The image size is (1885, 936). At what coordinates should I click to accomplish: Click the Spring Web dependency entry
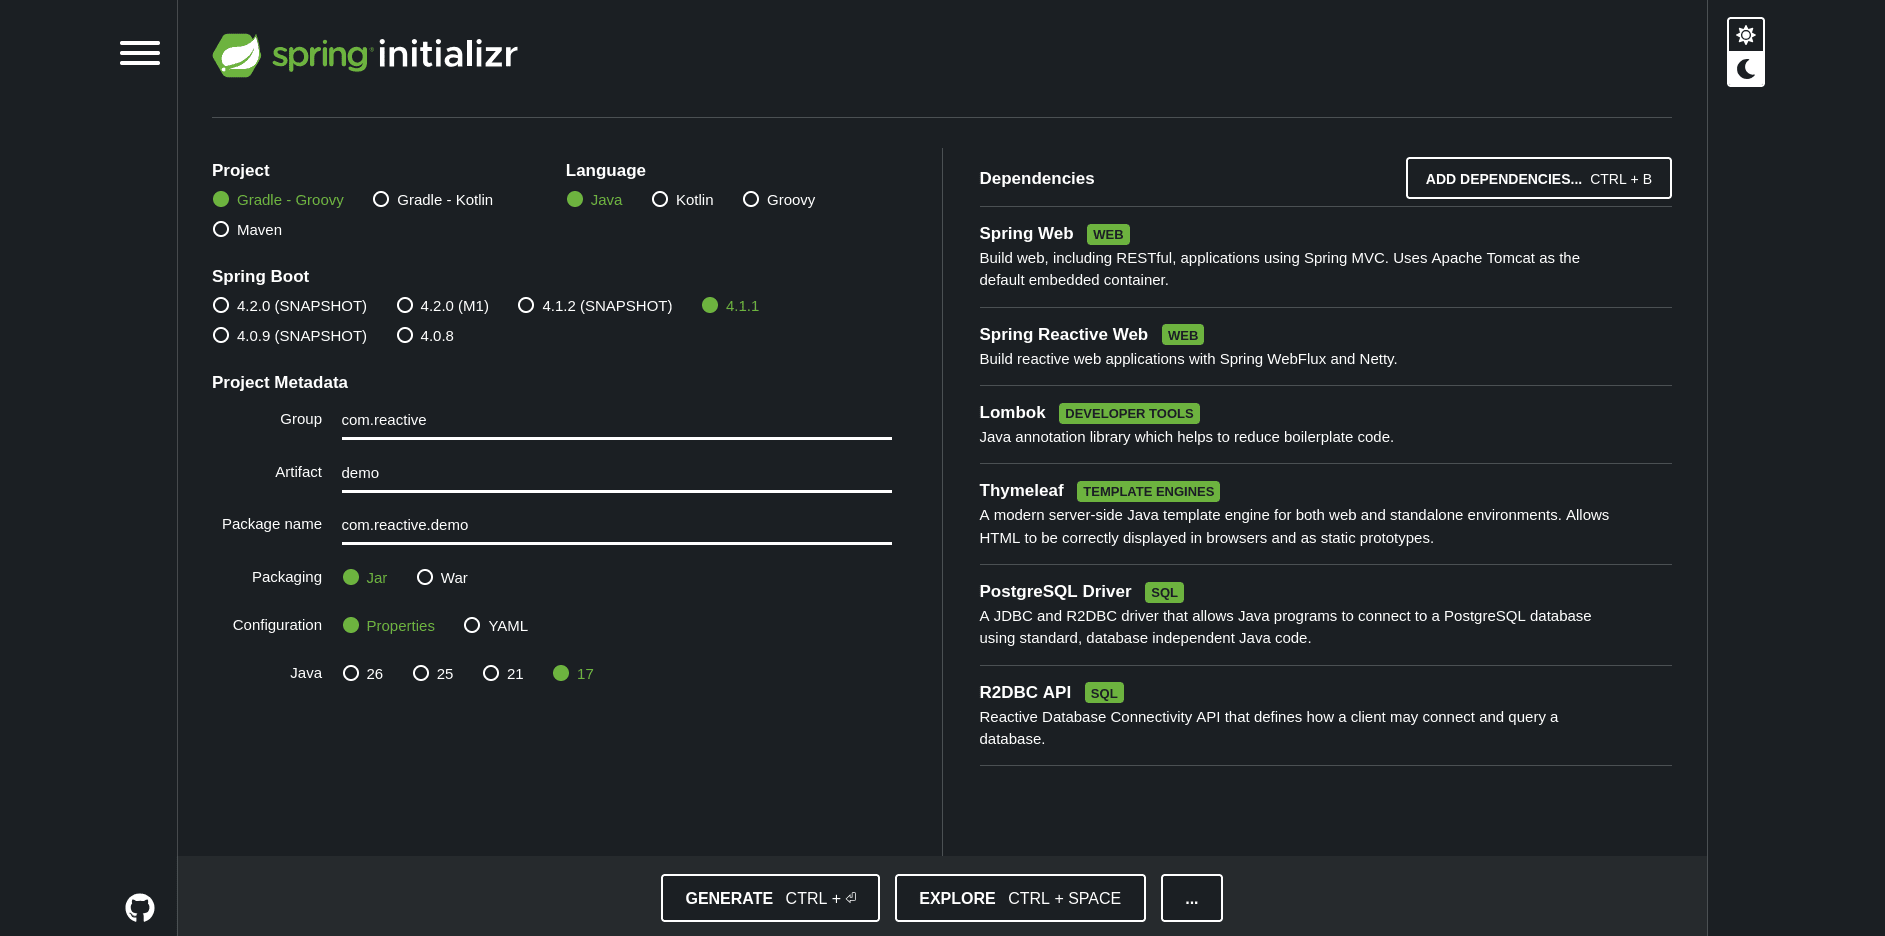[x=1325, y=257]
